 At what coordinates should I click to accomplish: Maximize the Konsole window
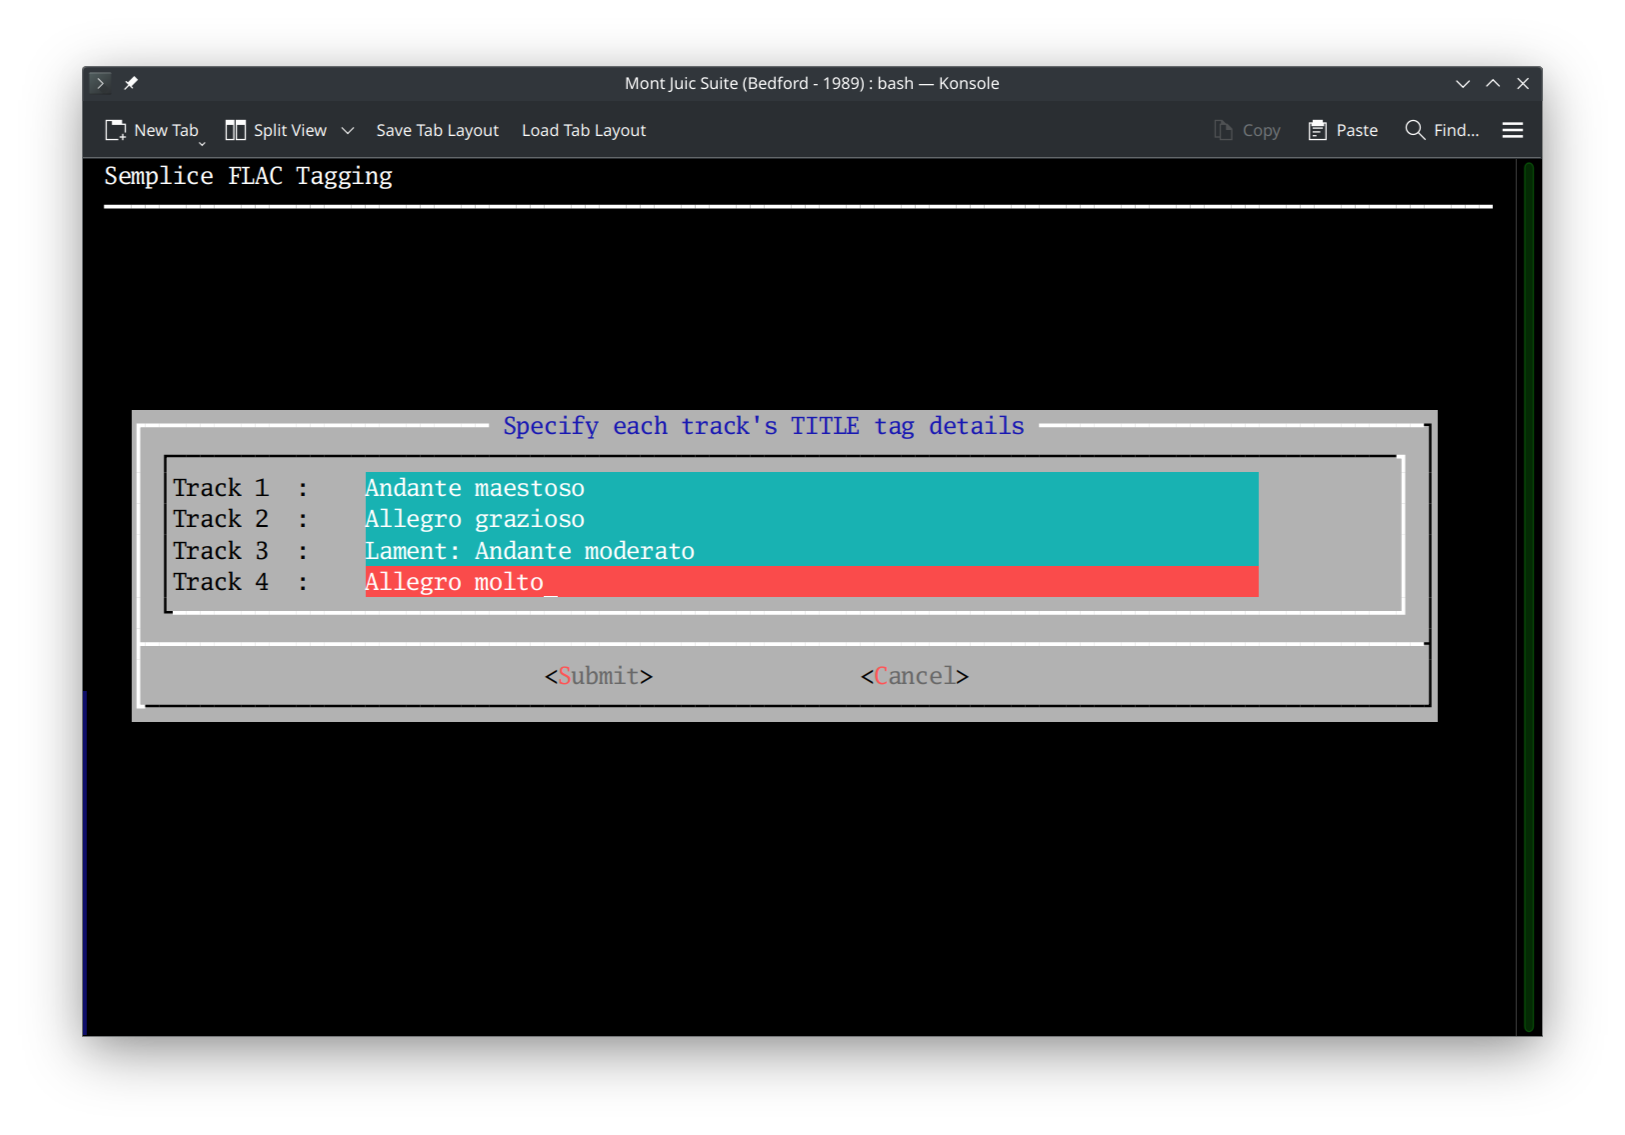1492,84
